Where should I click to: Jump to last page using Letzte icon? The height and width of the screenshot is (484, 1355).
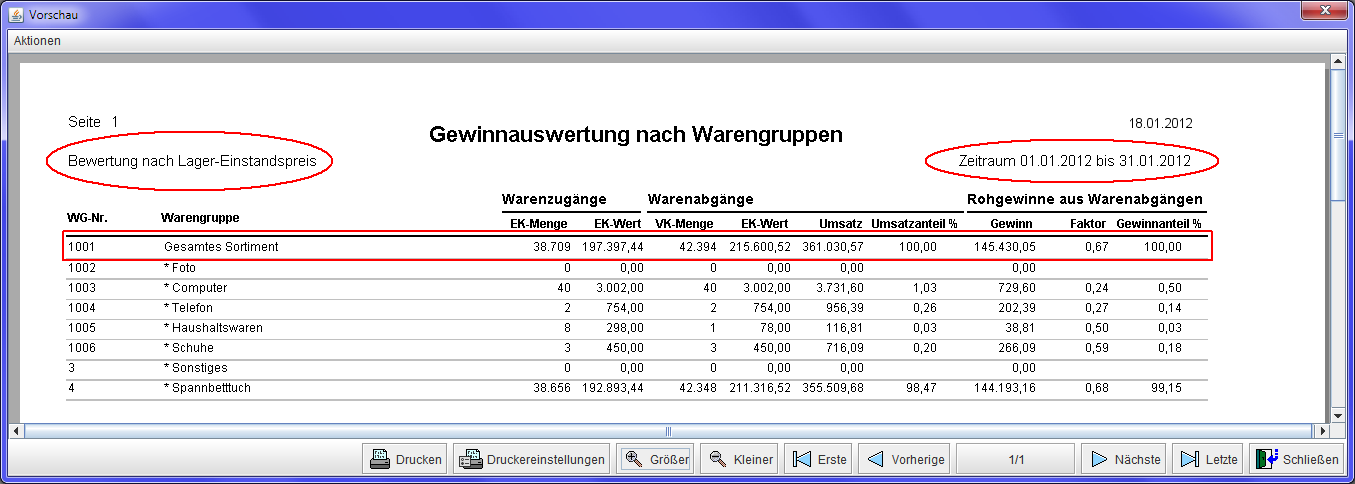point(1189,460)
